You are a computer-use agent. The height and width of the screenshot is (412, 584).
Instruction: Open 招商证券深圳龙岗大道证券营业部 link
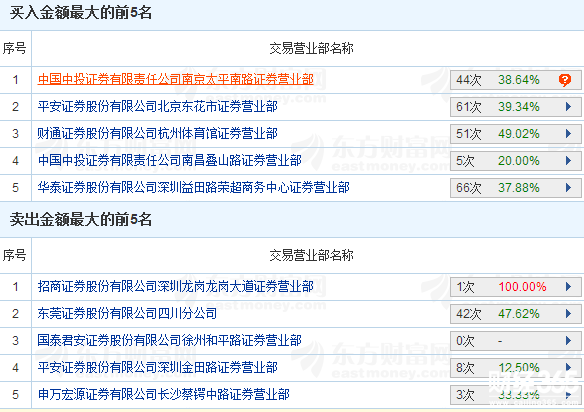[x=175, y=286]
